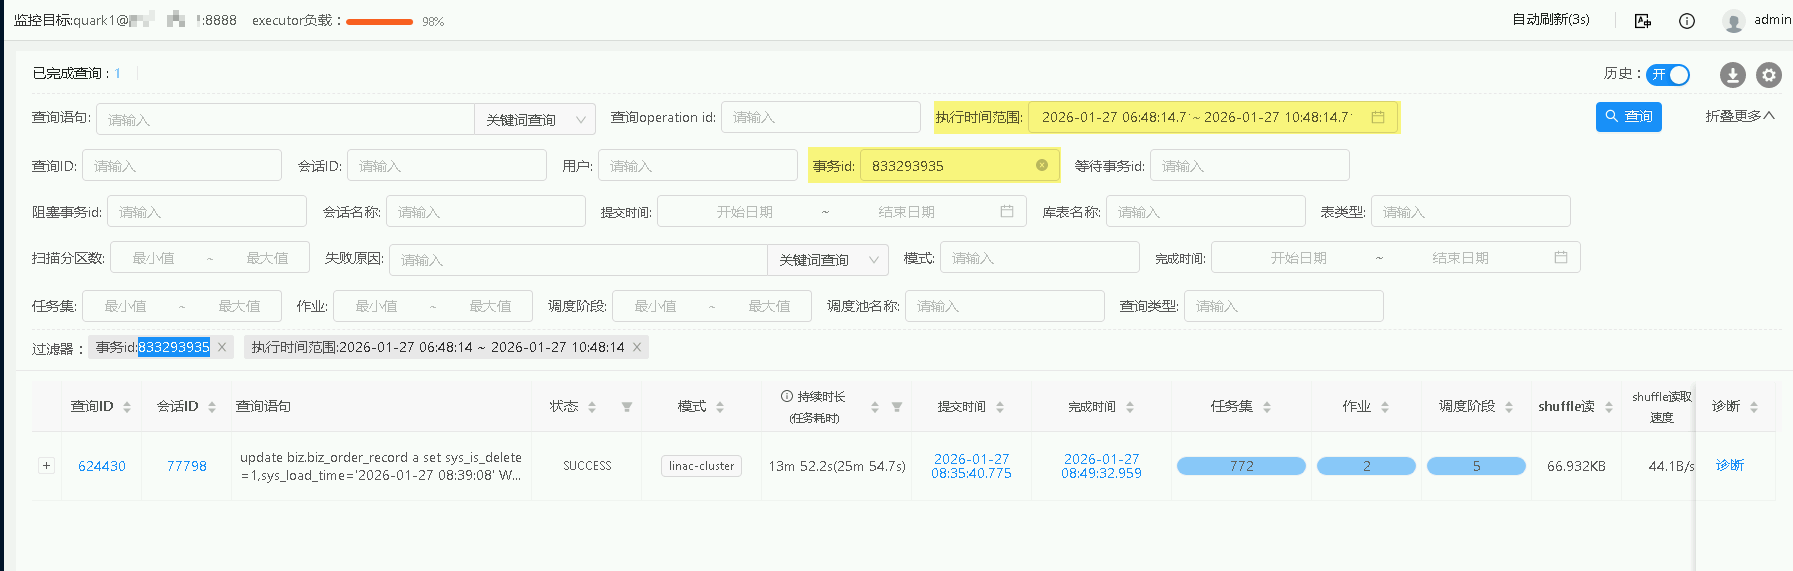Focus the 等待事务id input field

pos(1250,165)
